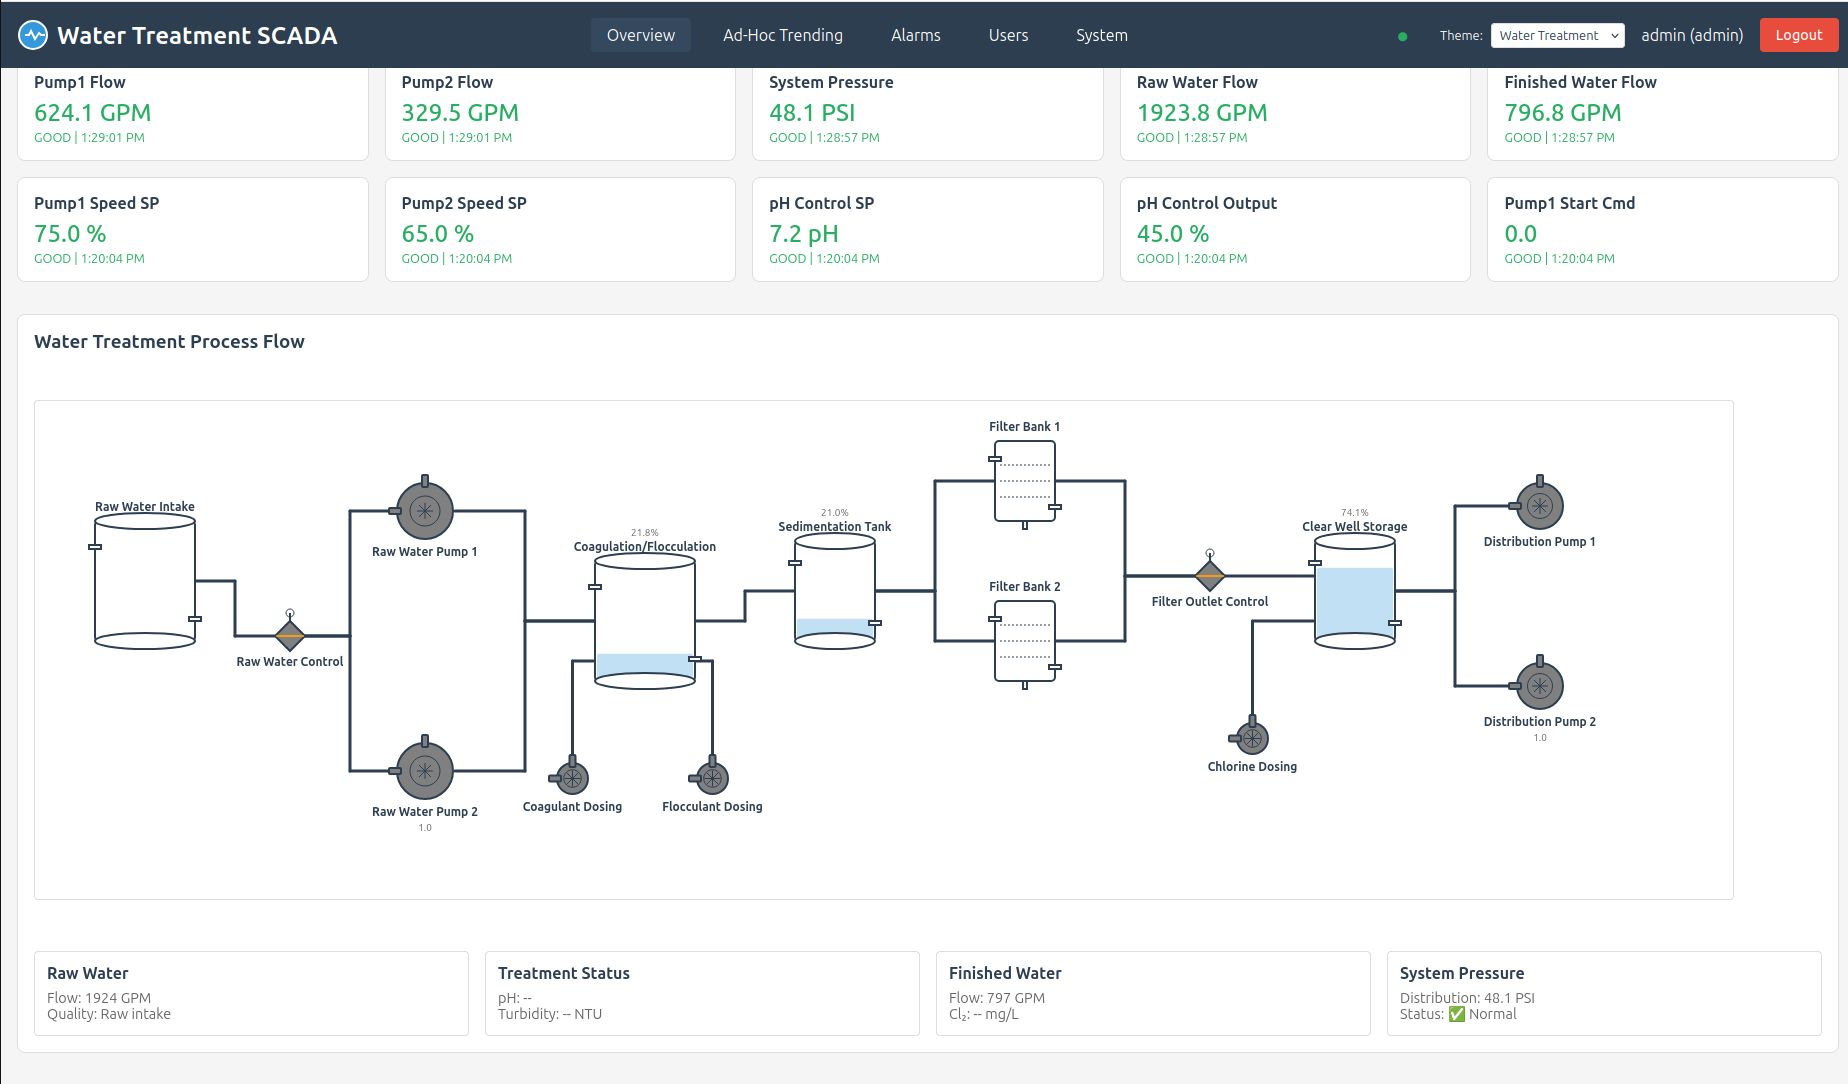Select the Pump2 Speed SP 65.0 % value
Screen dimensions: 1848x1084
click(438, 234)
